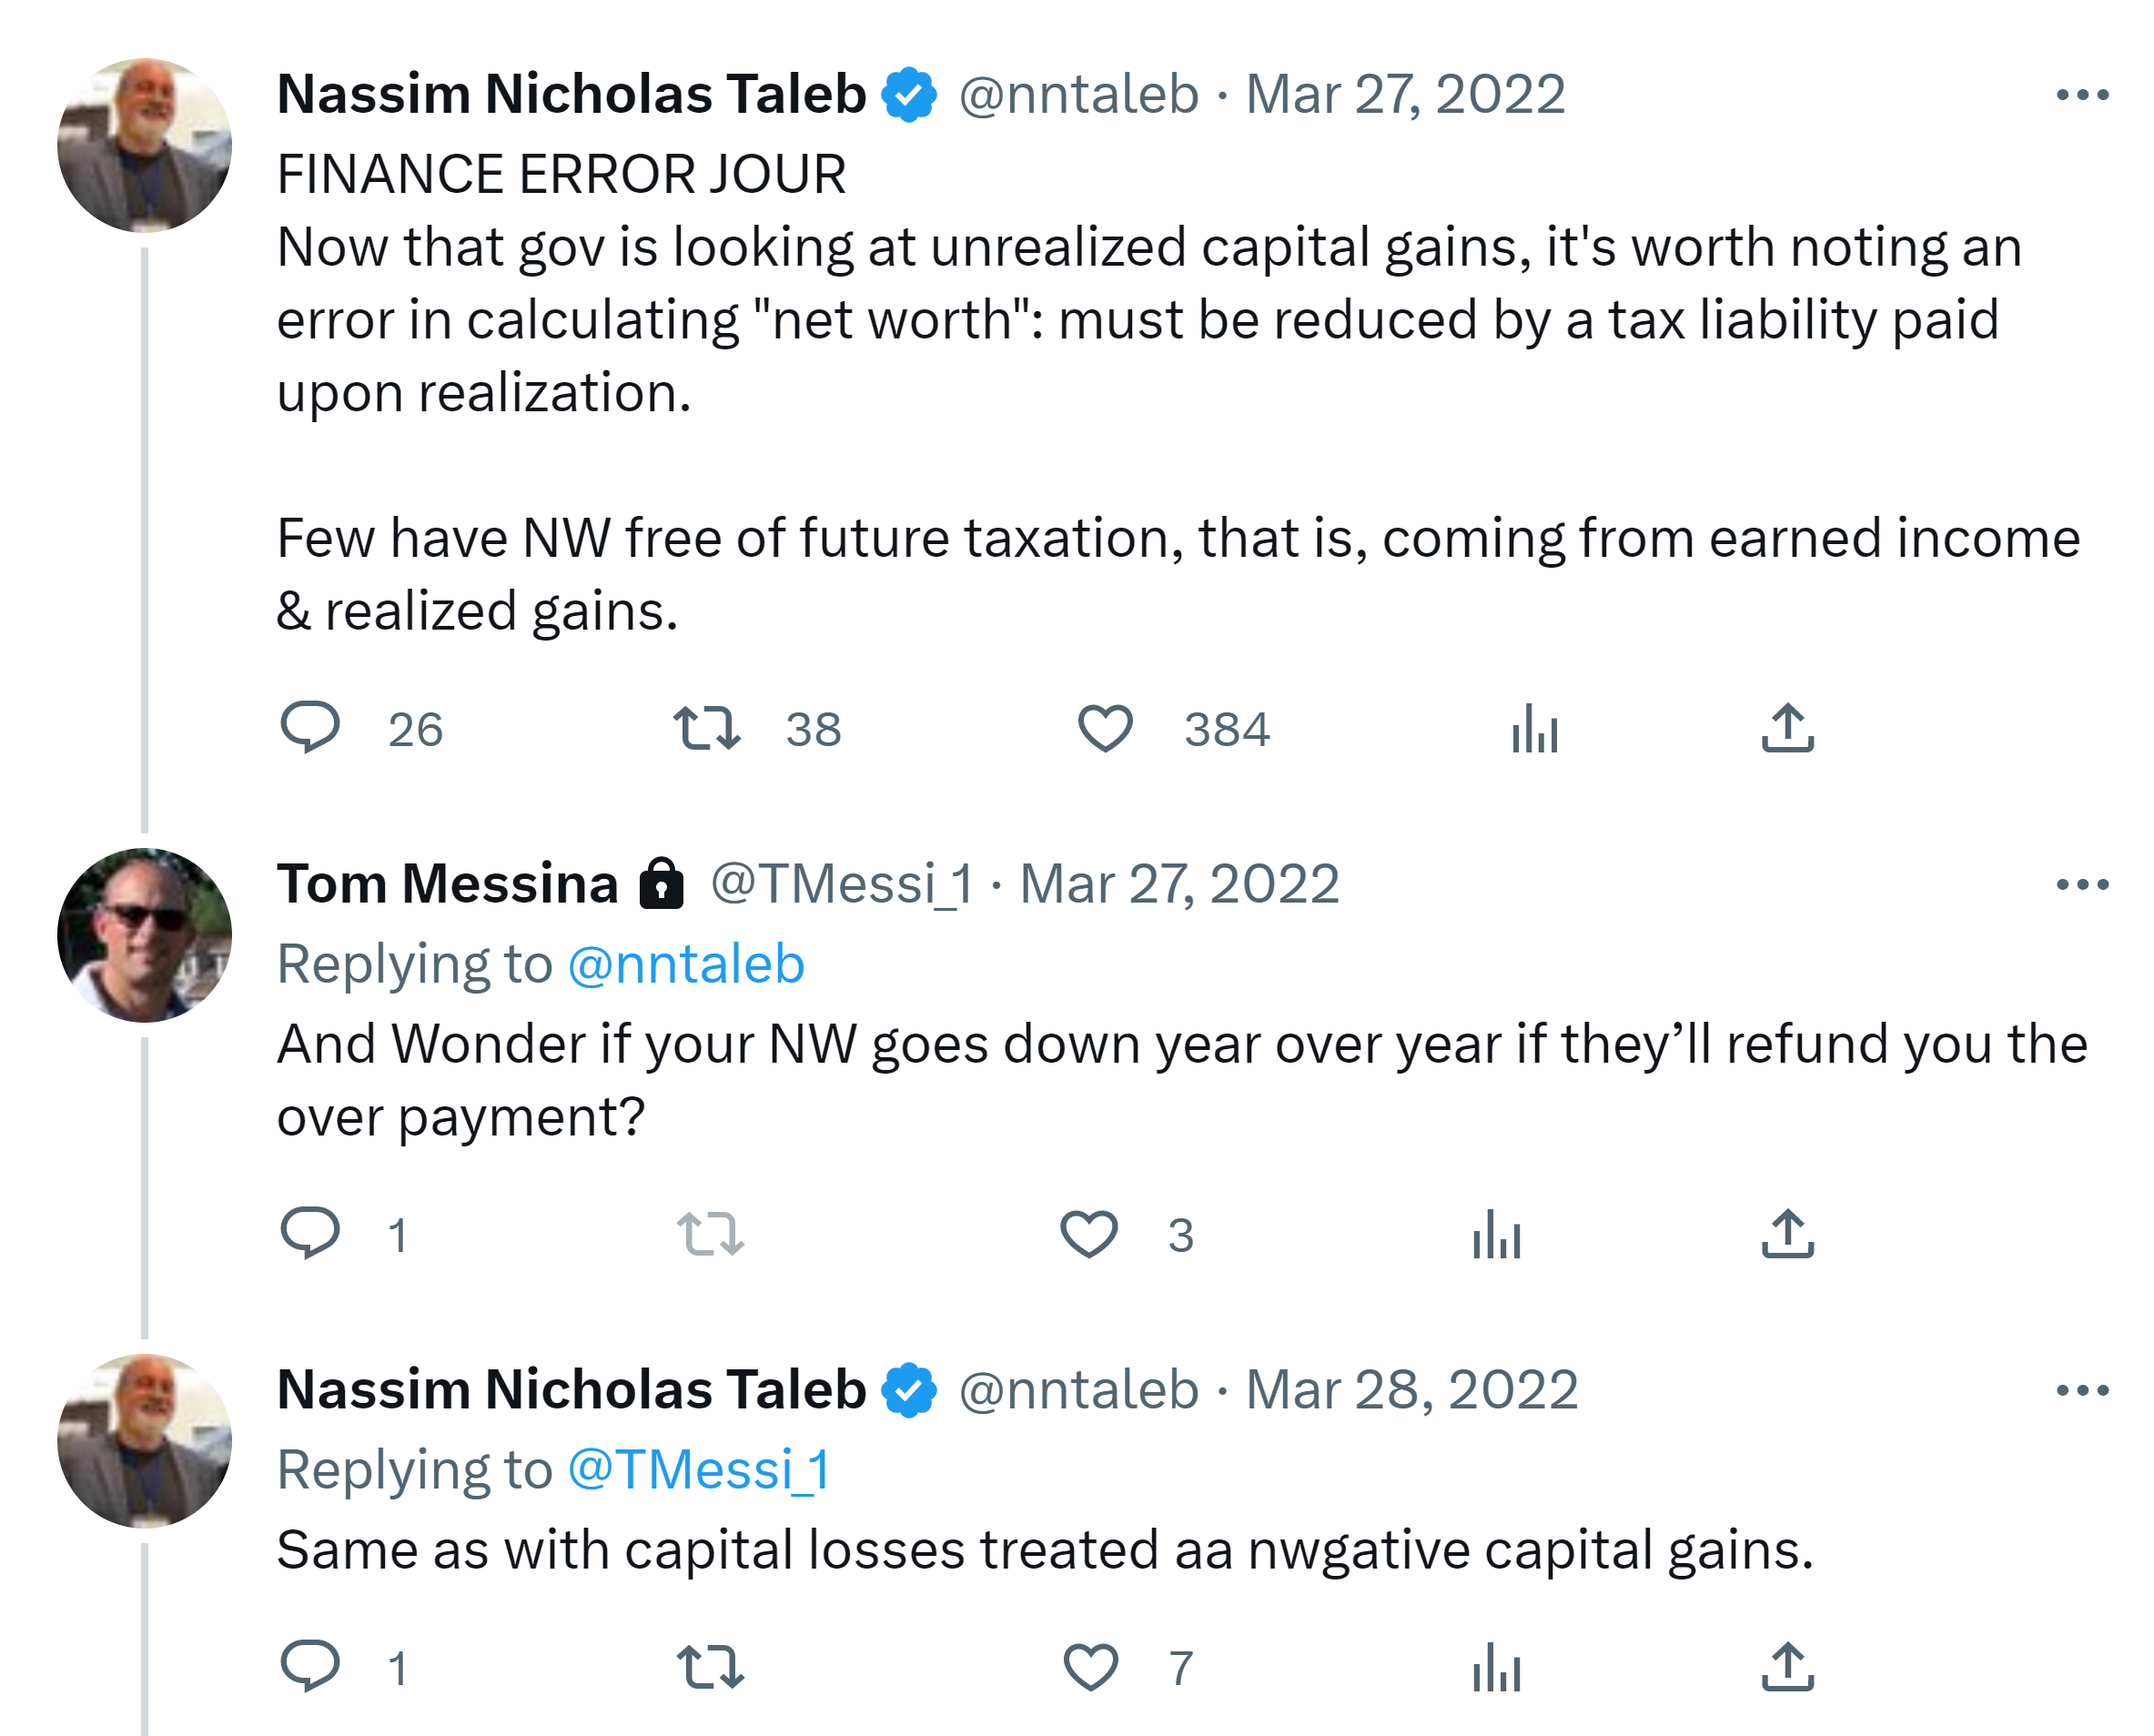View analytics on Tom Messina's reply
This screenshot has width=2154, height=1736.
1496,1234
